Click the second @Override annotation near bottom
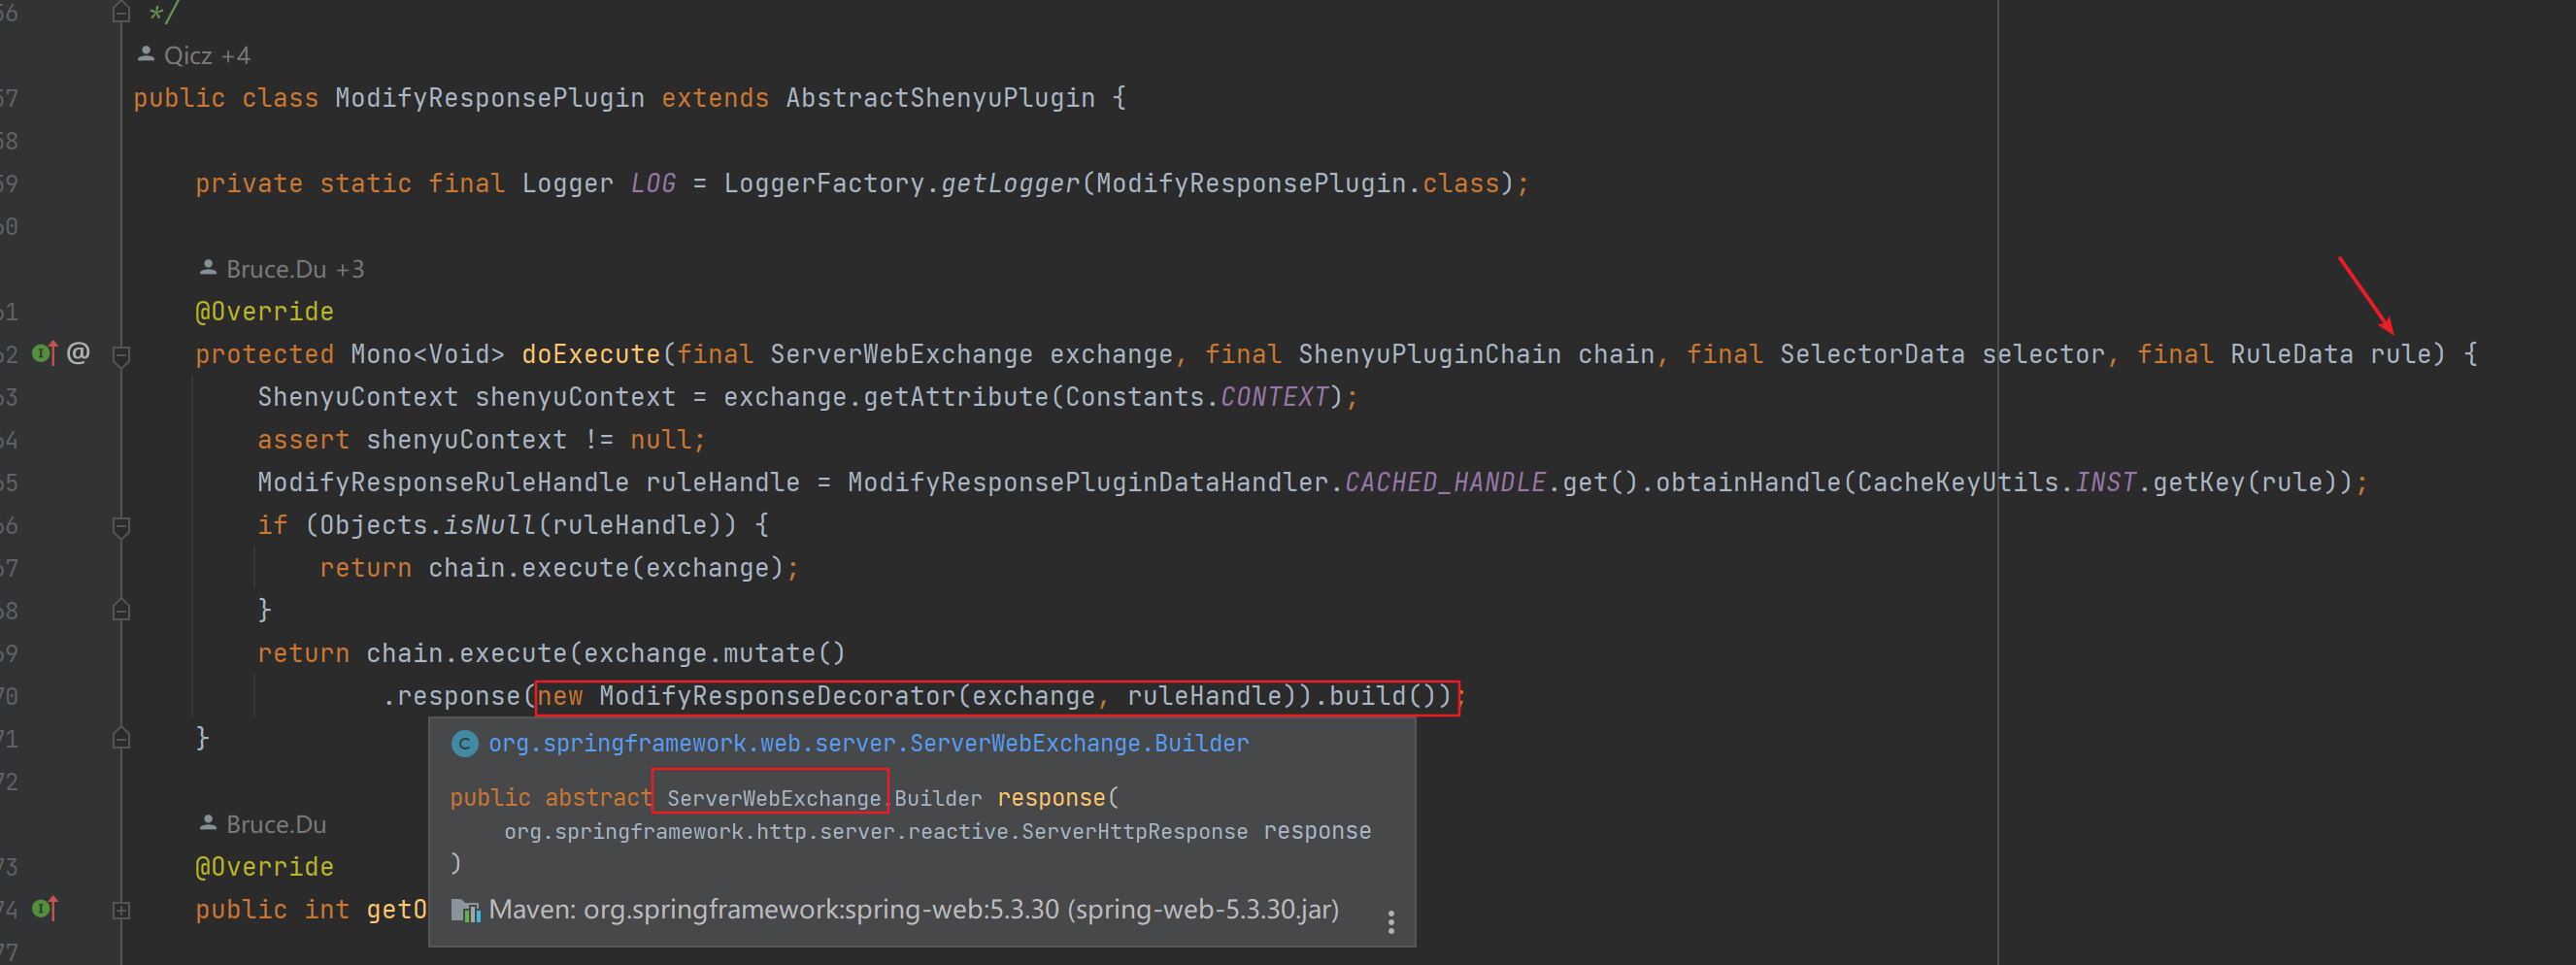2576x965 pixels. 265,867
